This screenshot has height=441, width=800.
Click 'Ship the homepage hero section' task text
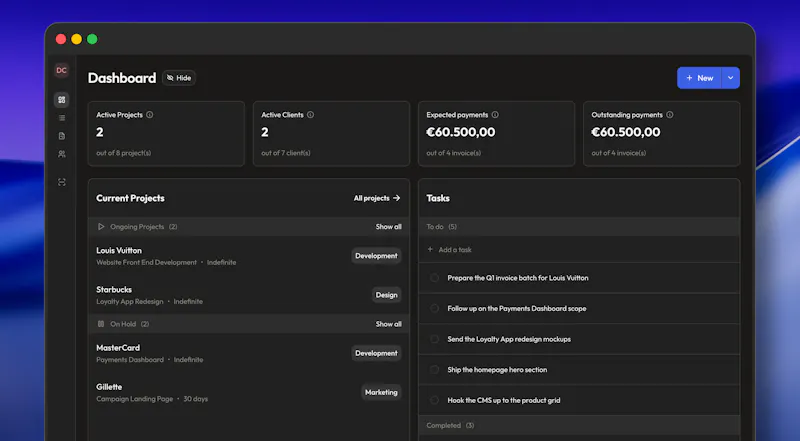click(x=497, y=370)
